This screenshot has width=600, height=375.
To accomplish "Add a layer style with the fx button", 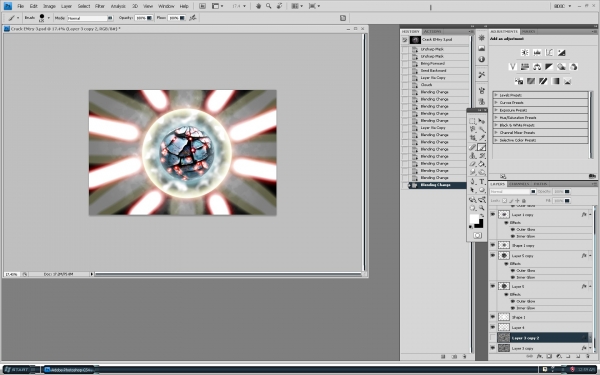I will pyautogui.click(x=540, y=356).
